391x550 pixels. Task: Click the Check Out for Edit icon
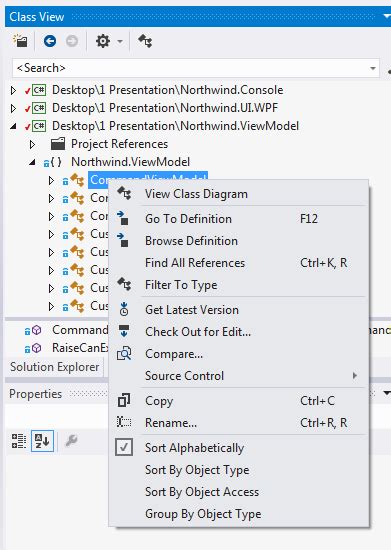tap(124, 331)
